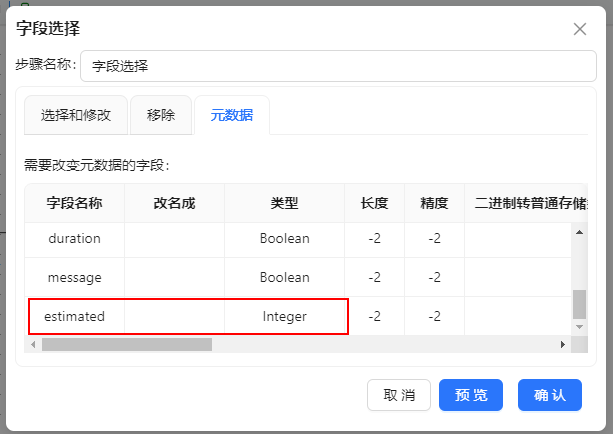The width and height of the screenshot is (613, 434).
Task: Select the 元数据 tab
Action: (x=231, y=115)
